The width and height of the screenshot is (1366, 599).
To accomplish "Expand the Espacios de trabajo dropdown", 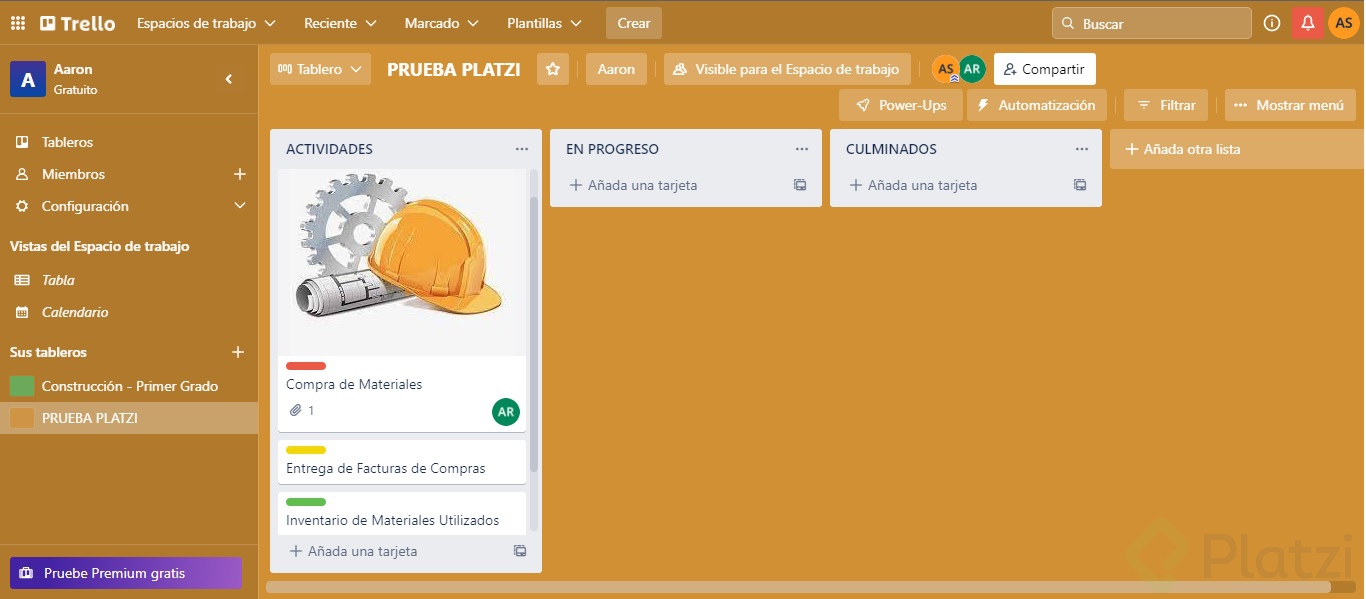I will [206, 22].
